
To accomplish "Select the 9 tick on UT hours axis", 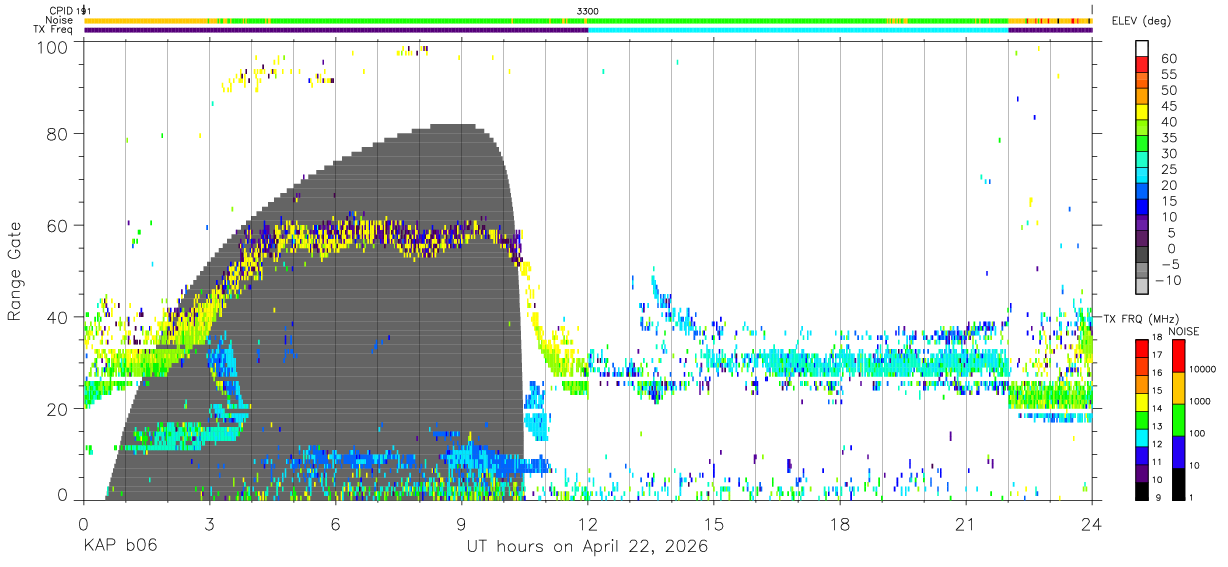I will [462, 524].
